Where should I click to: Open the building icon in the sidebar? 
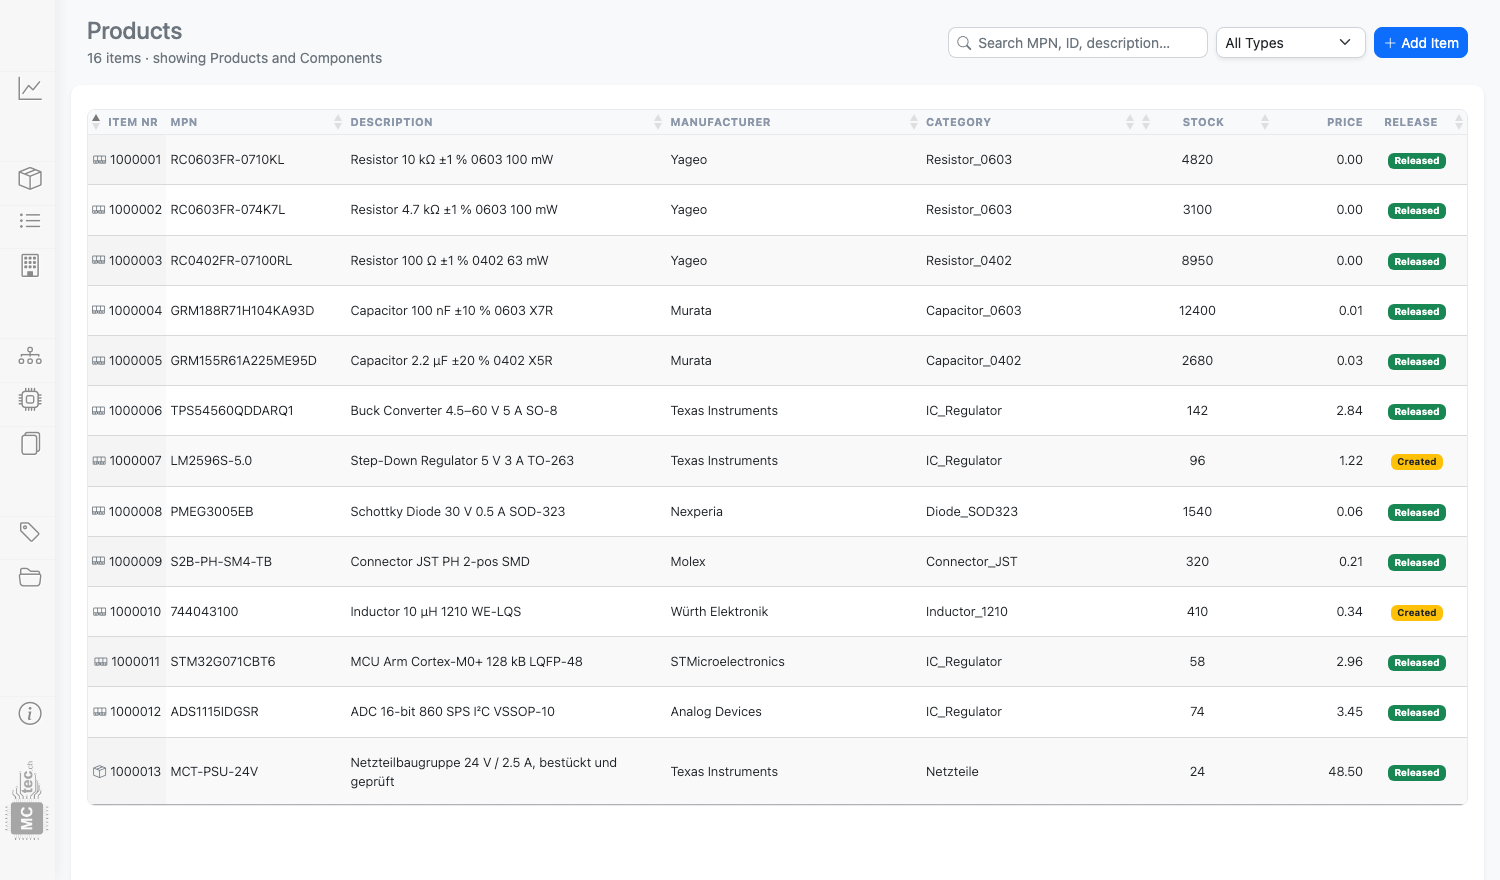pos(30,265)
